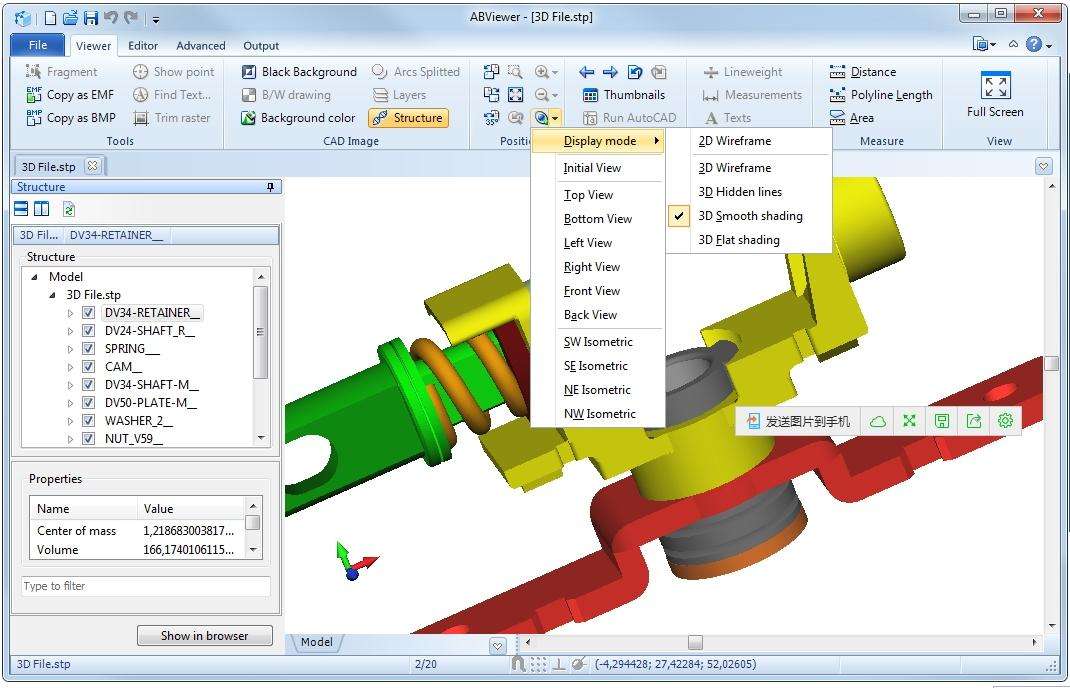
Task: Uncheck DV34-RETAINER__ checkbox
Action: click(88, 313)
